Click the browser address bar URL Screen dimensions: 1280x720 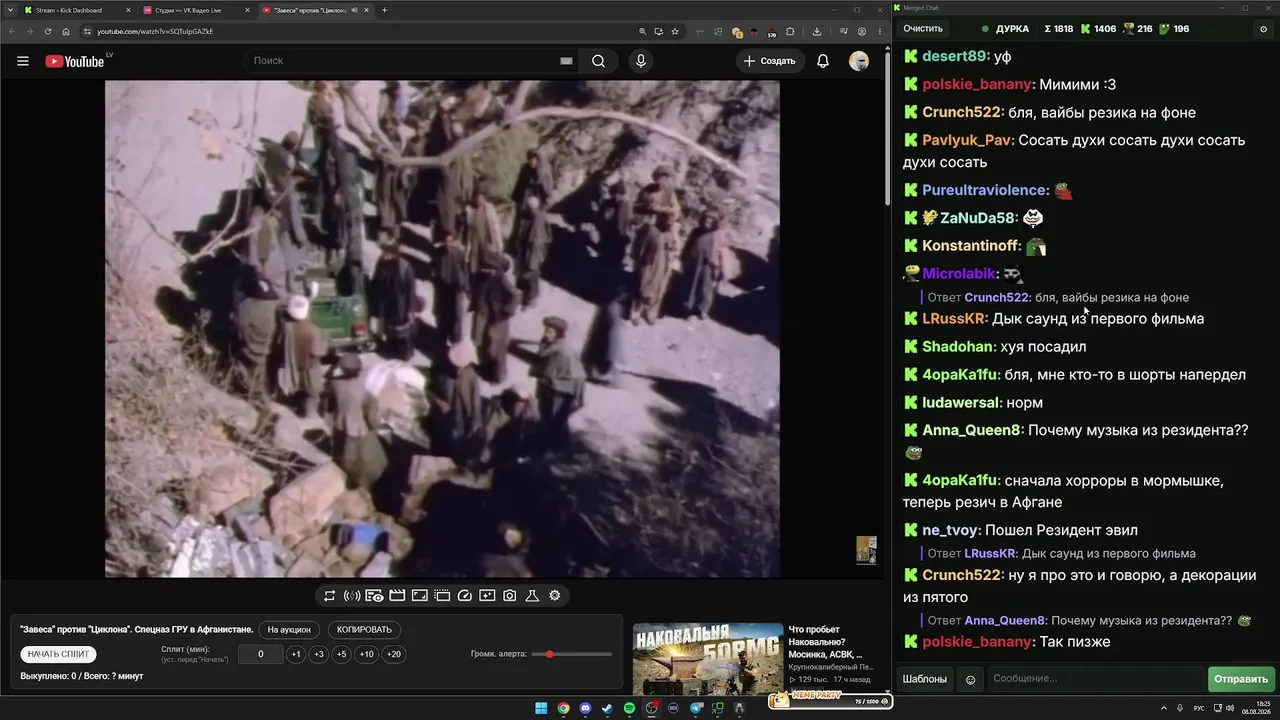pos(155,31)
